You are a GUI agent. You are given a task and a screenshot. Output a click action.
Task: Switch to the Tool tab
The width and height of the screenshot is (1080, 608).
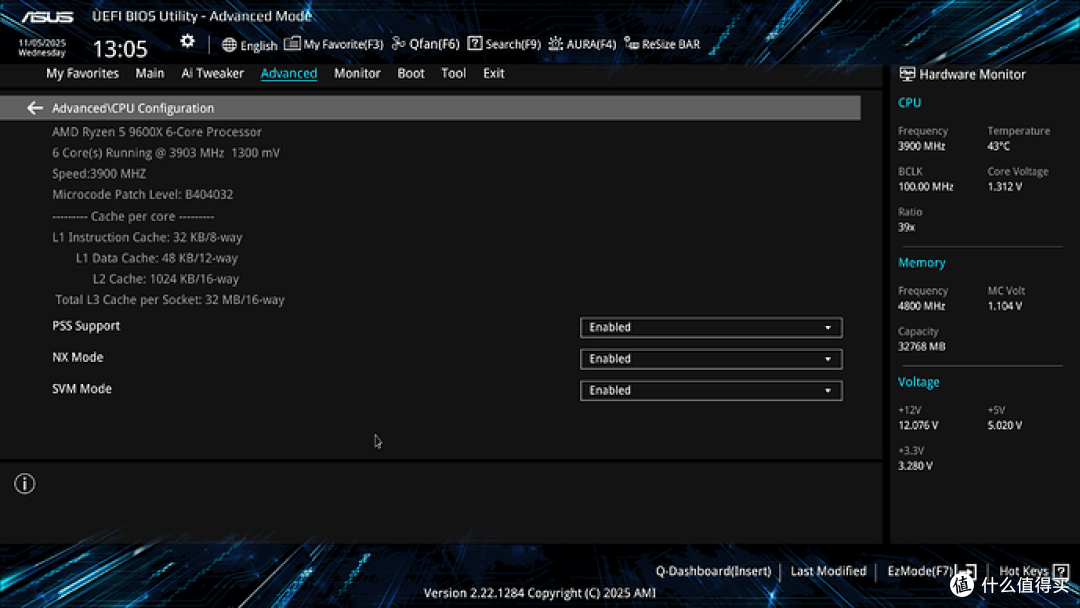[x=453, y=73]
